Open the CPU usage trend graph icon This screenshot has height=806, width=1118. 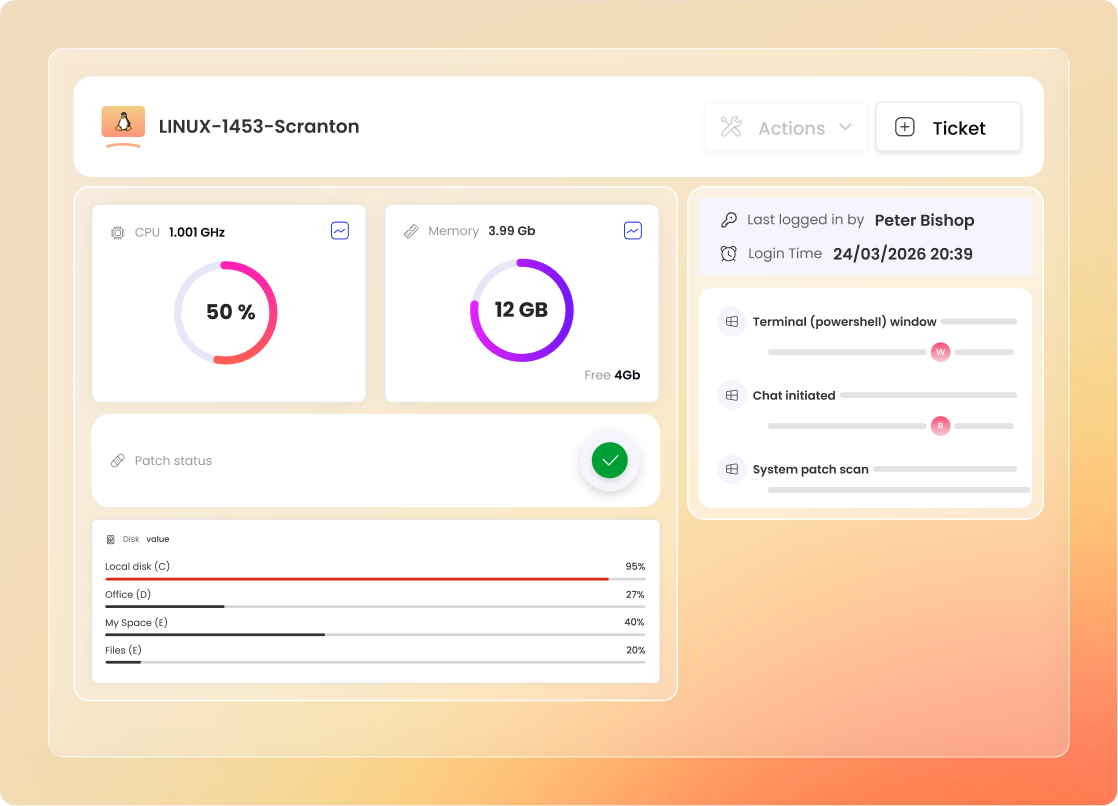(340, 230)
